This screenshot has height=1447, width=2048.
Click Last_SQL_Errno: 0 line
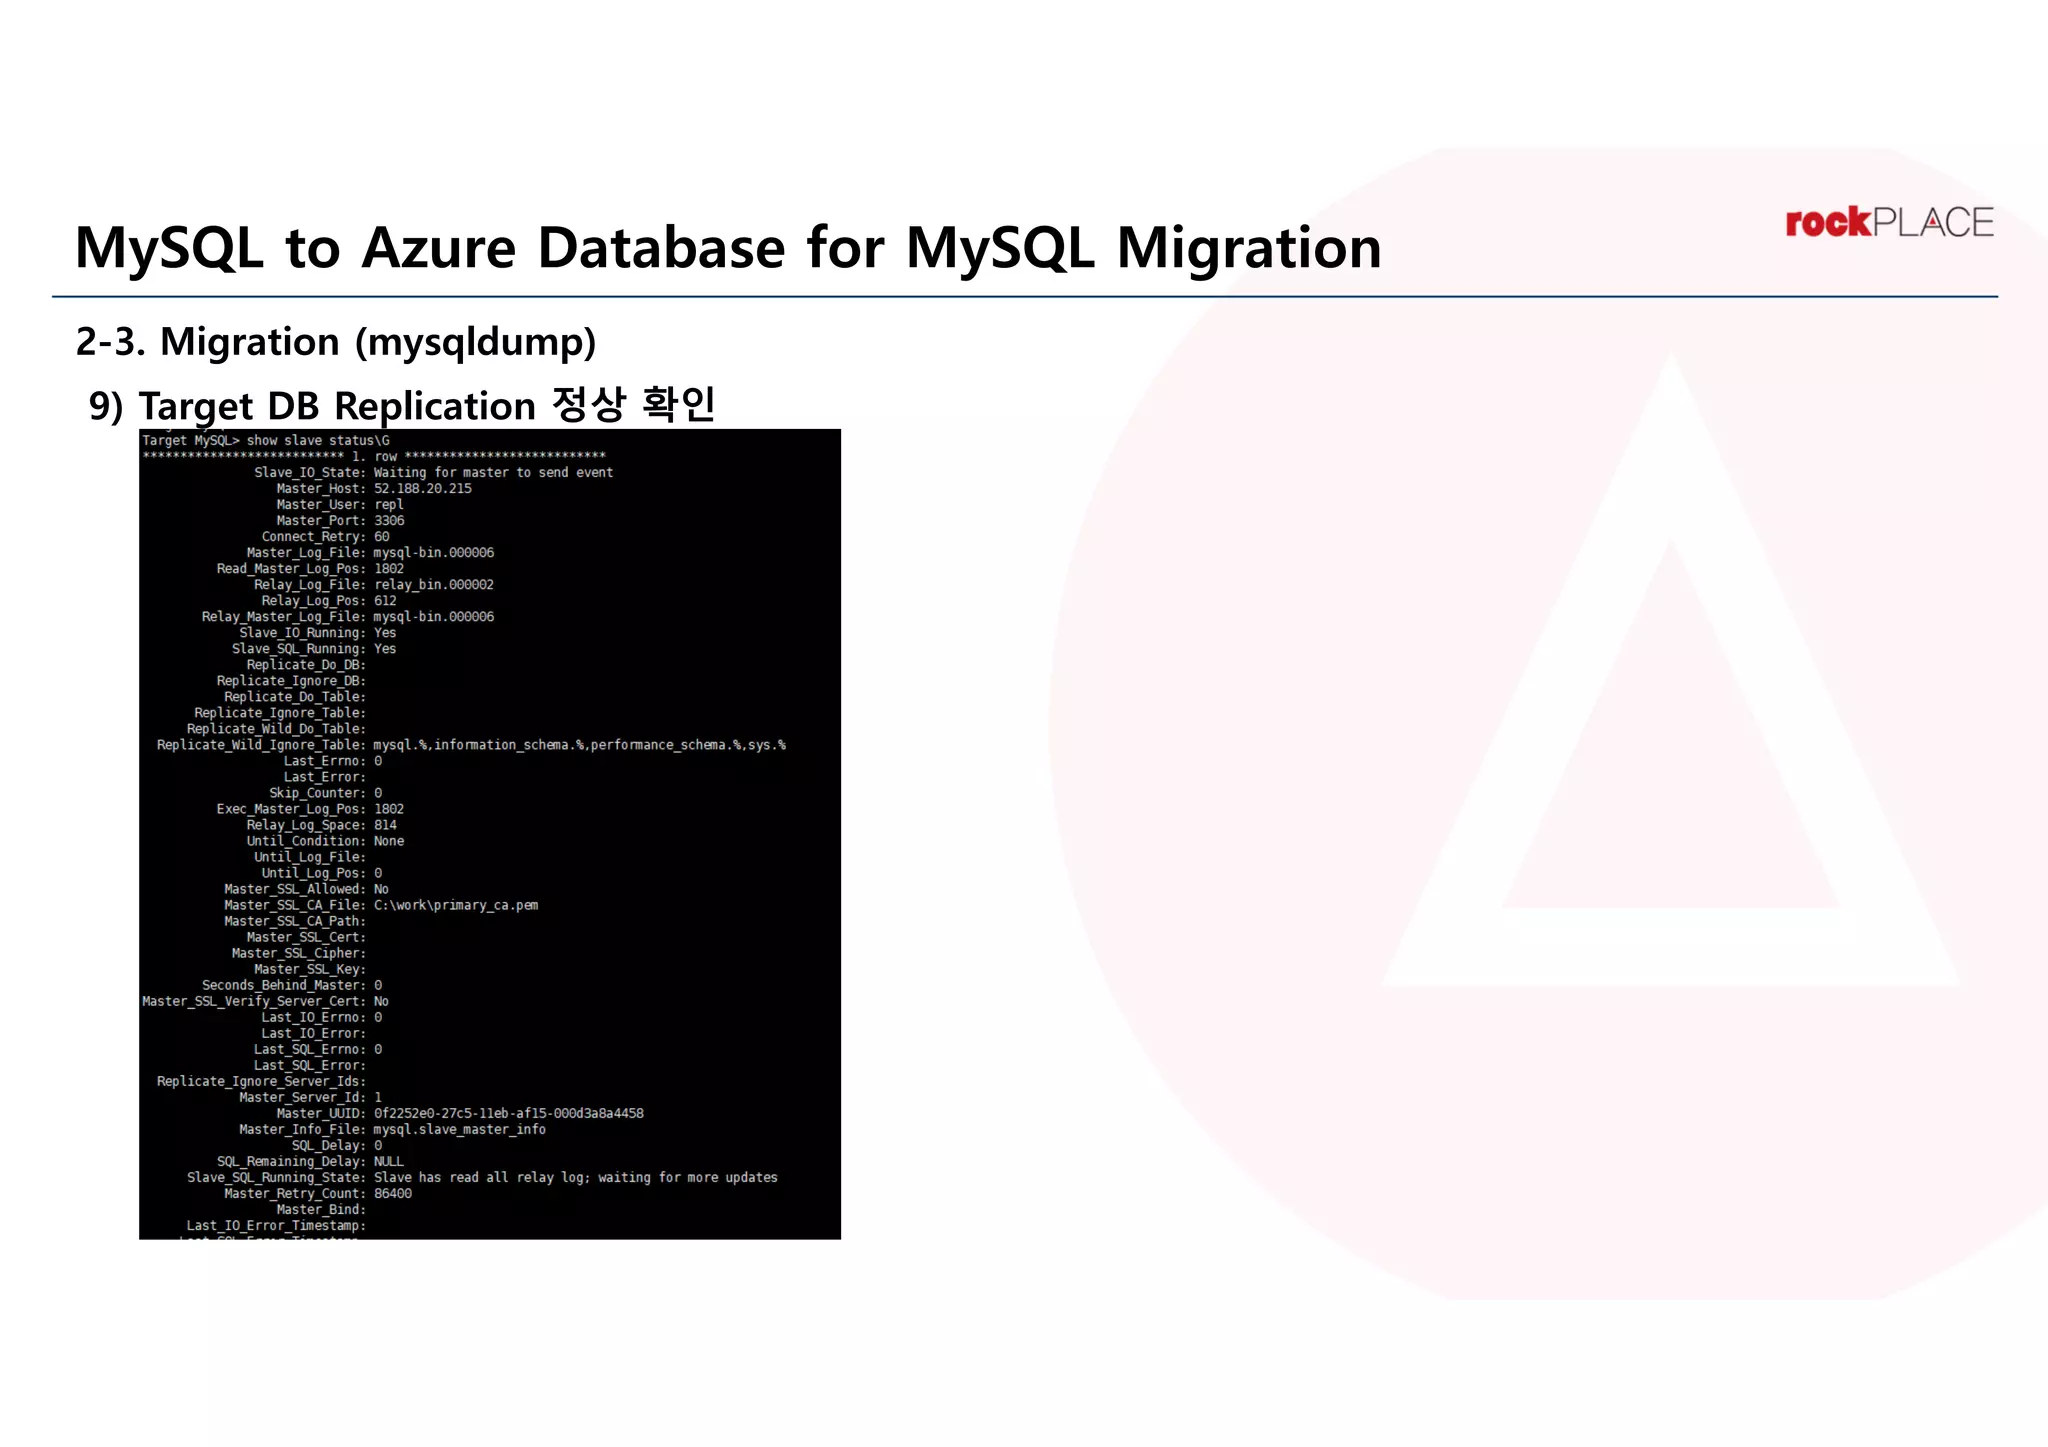(x=318, y=1048)
